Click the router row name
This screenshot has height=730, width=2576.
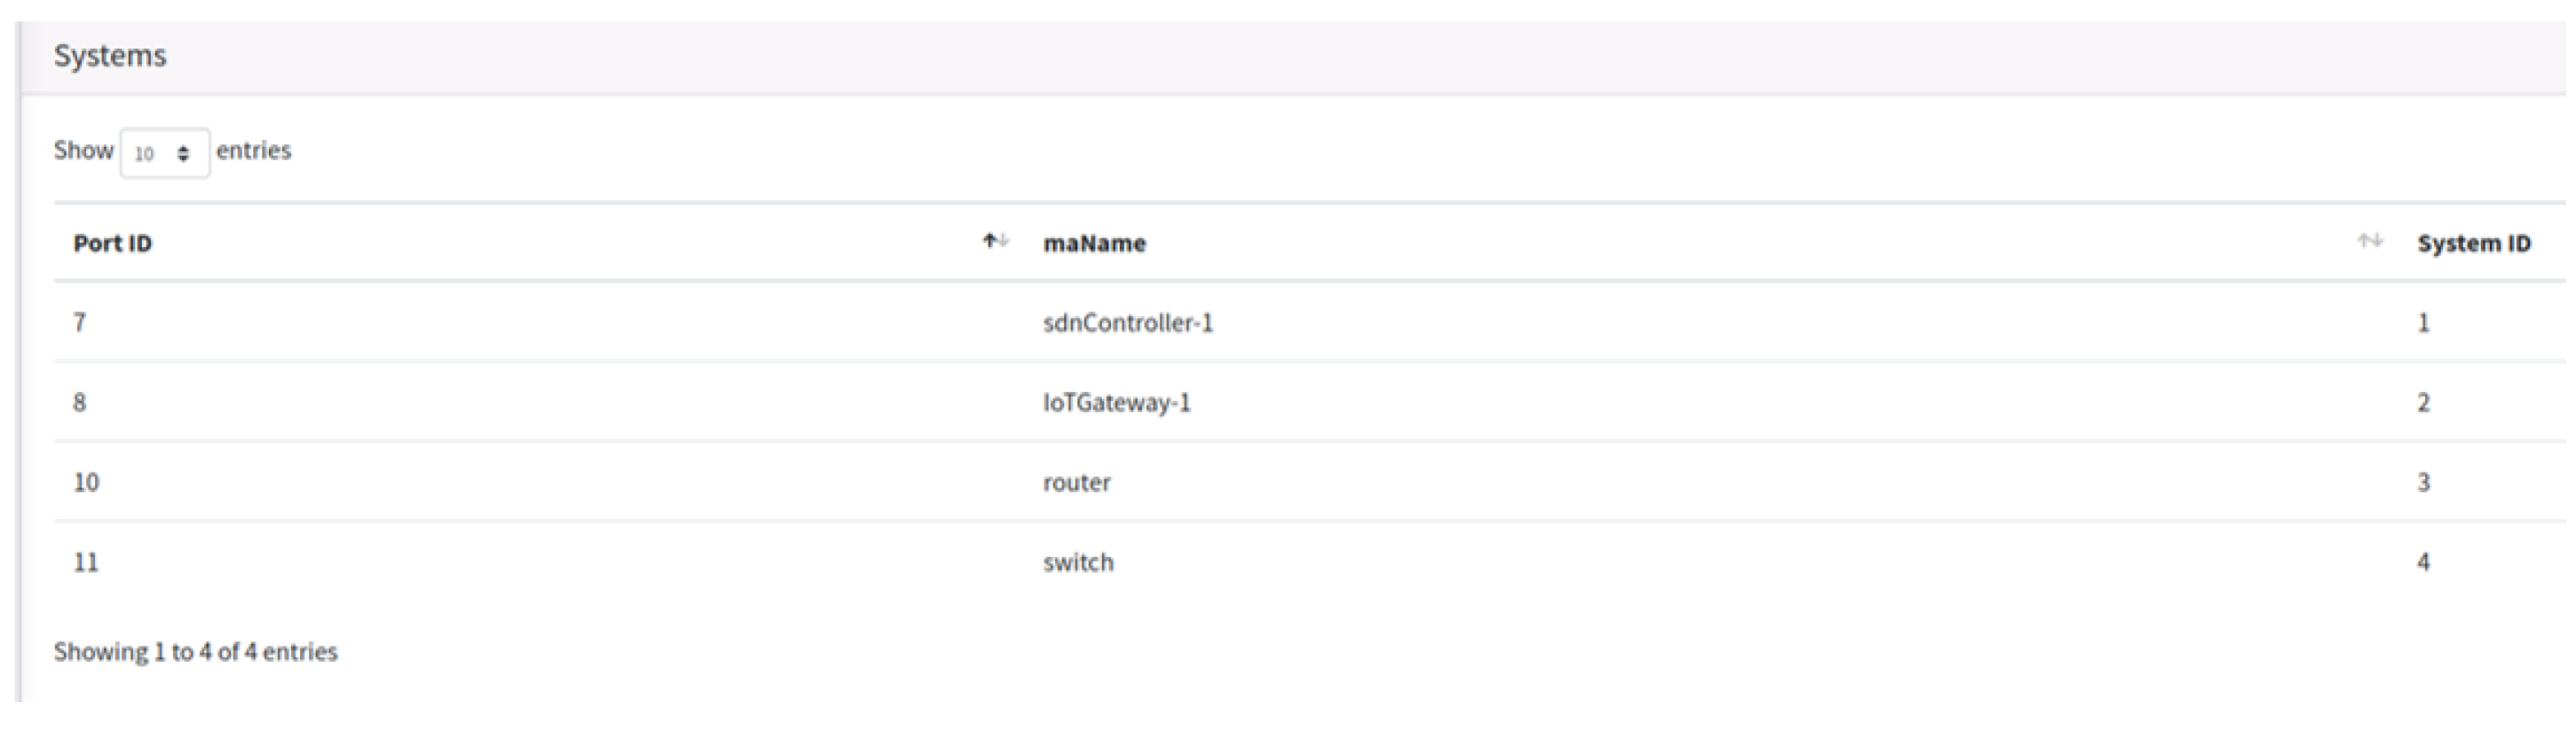[1076, 483]
